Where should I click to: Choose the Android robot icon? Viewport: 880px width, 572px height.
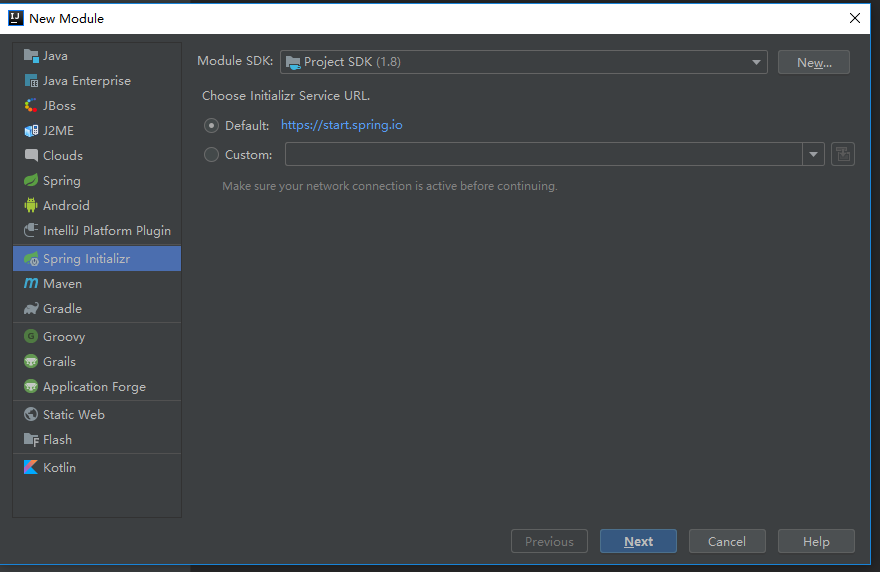[31, 205]
